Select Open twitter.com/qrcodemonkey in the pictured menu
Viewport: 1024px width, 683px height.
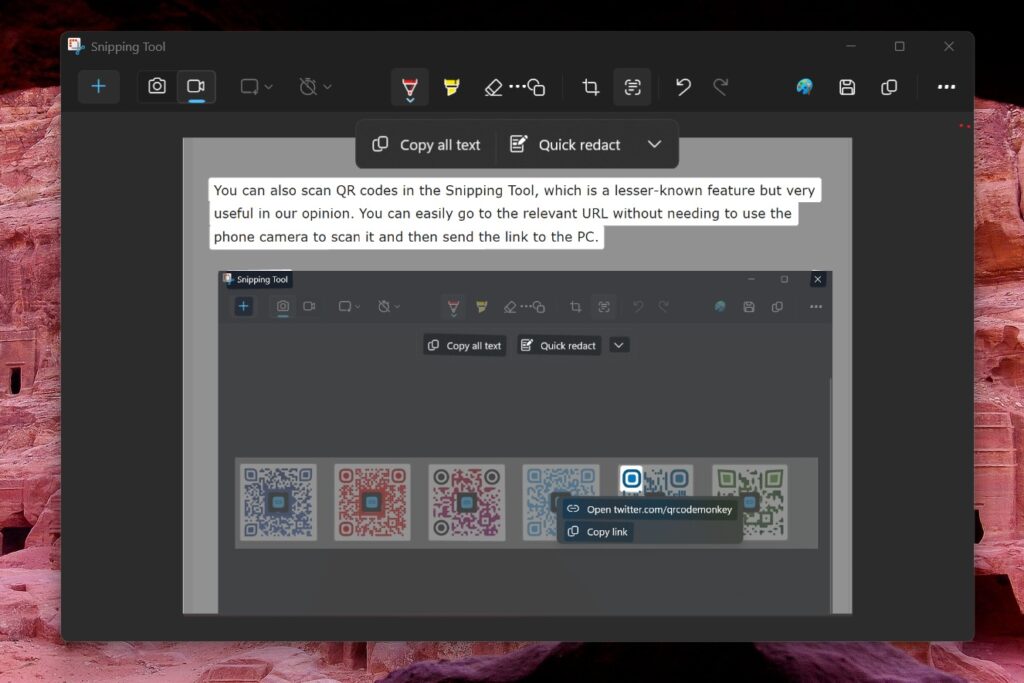pyautogui.click(x=652, y=509)
